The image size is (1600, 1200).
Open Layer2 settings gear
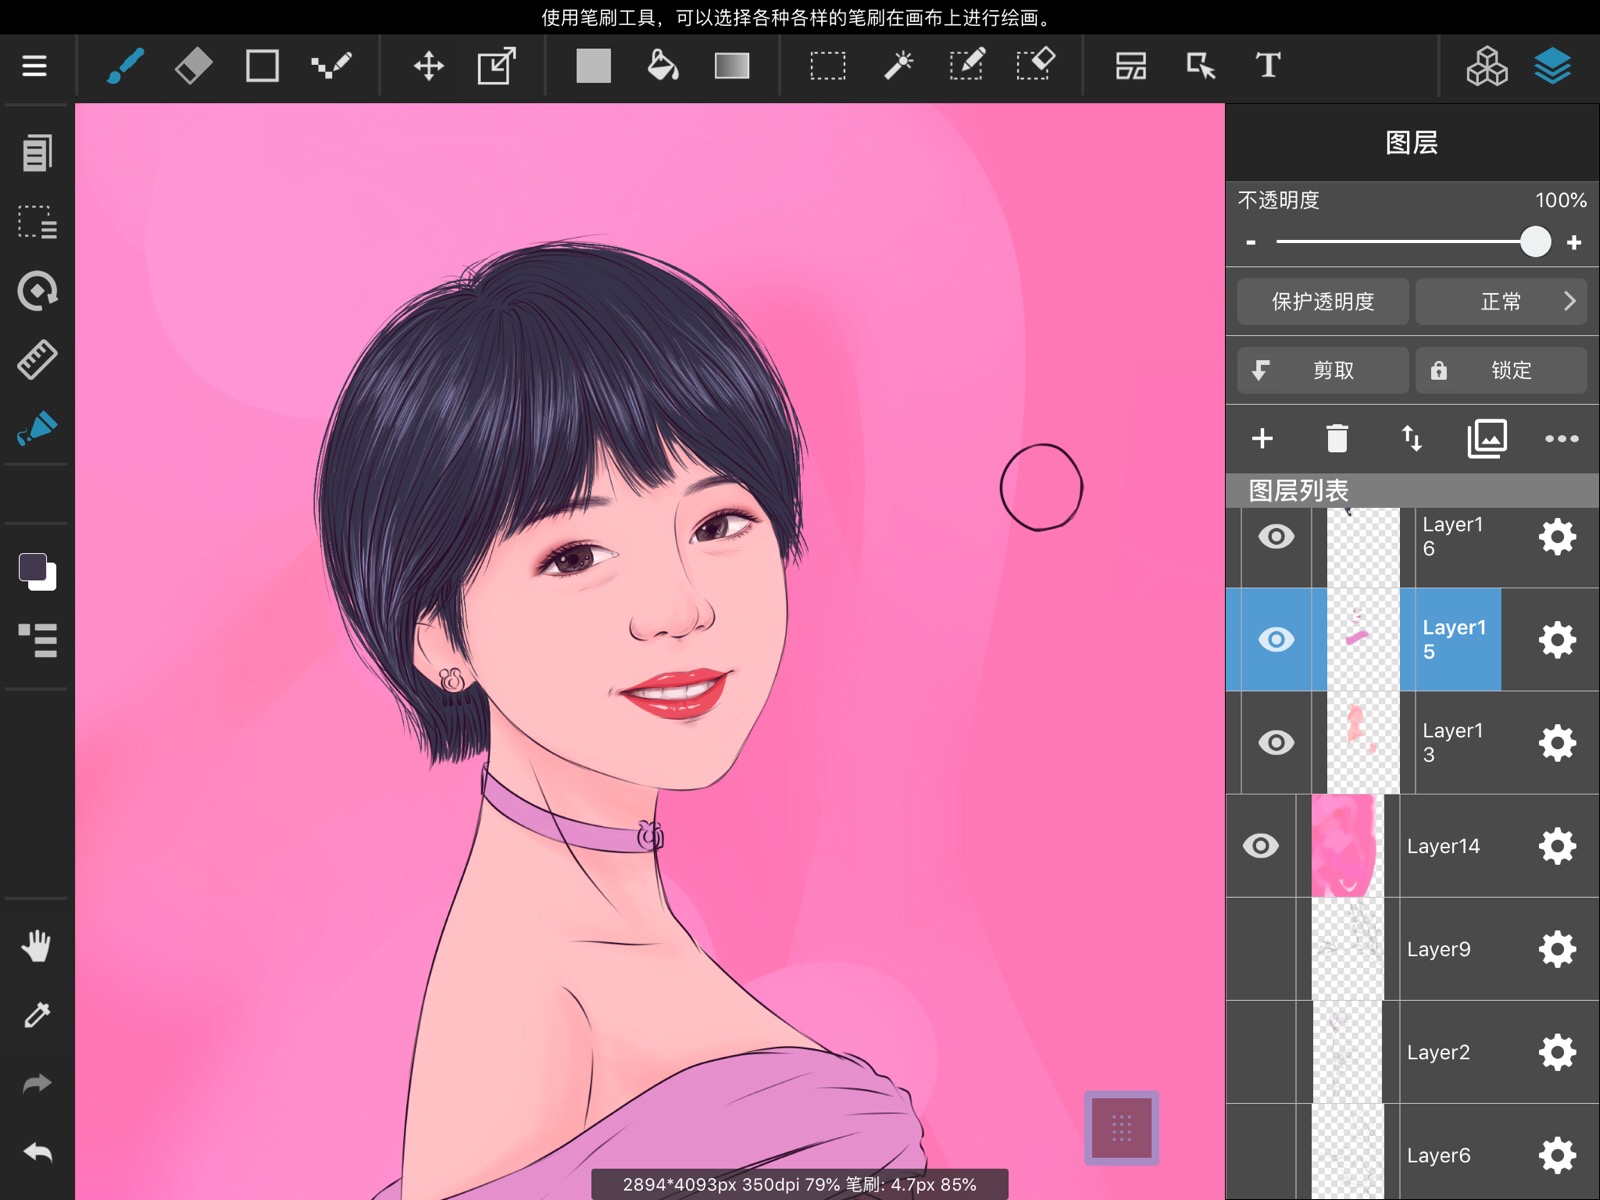(x=1557, y=1052)
